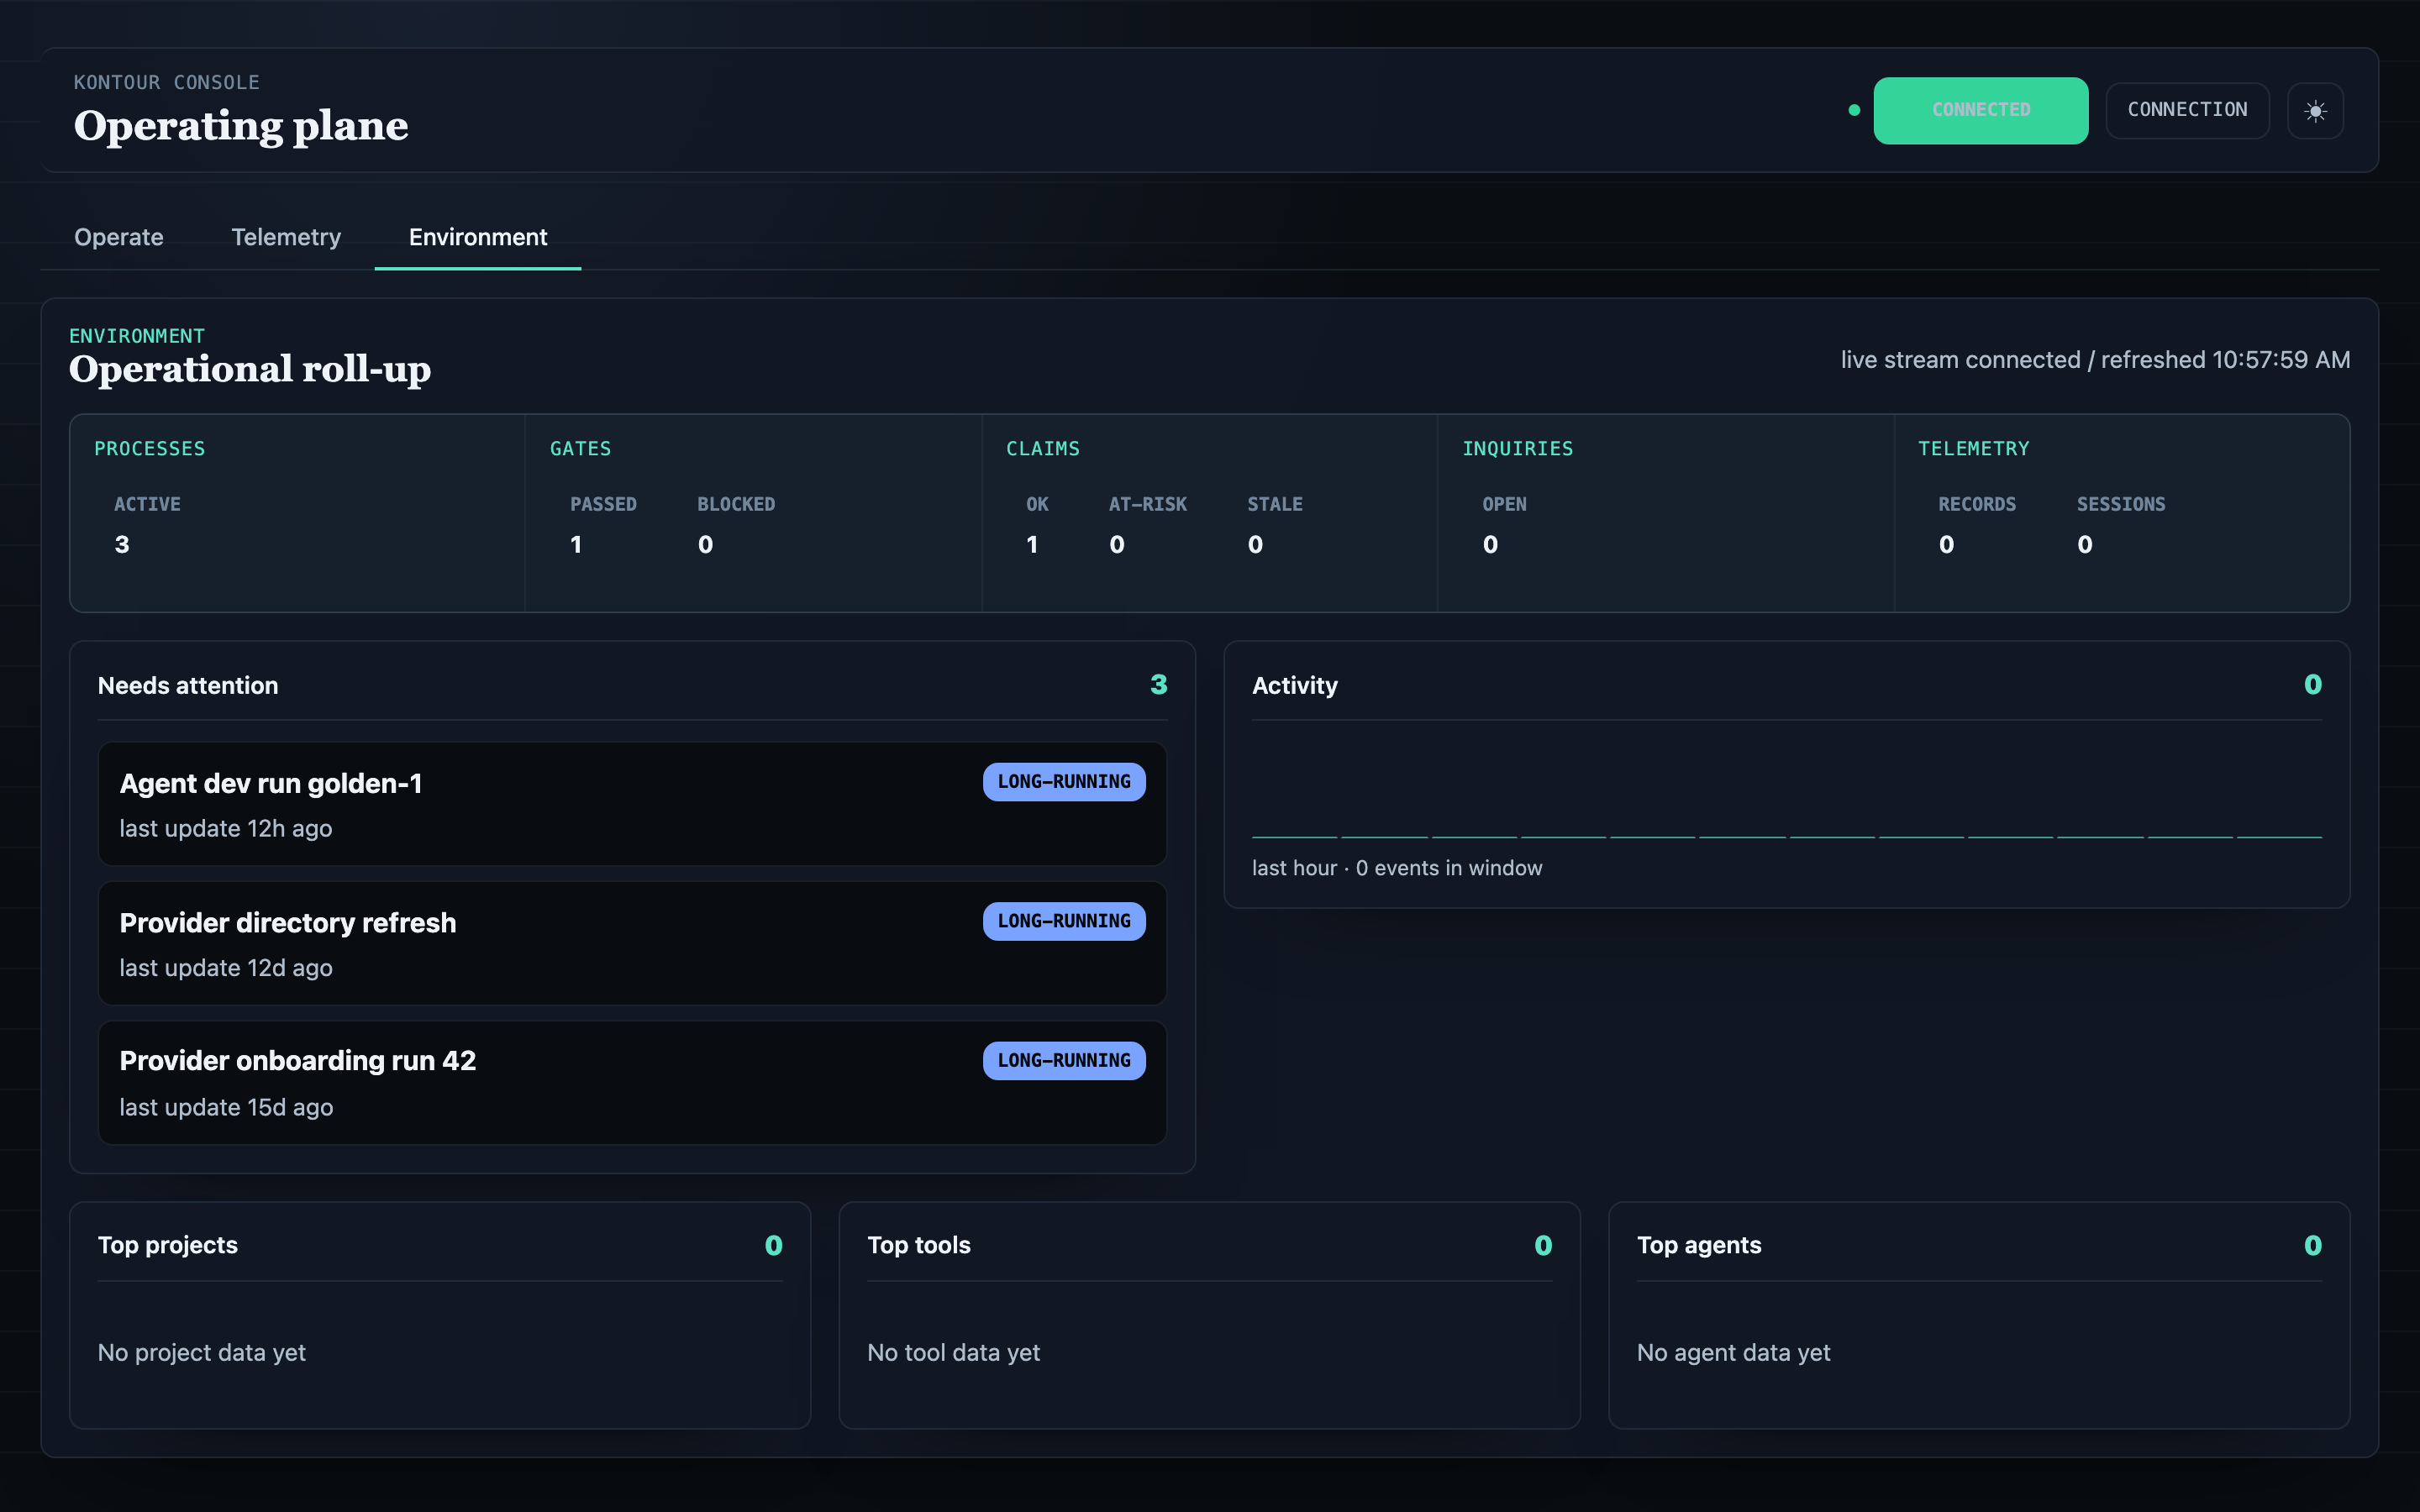This screenshot has height=1512, width=2420.
Task: Switch to the Operate tab
Action: [119, 237]
